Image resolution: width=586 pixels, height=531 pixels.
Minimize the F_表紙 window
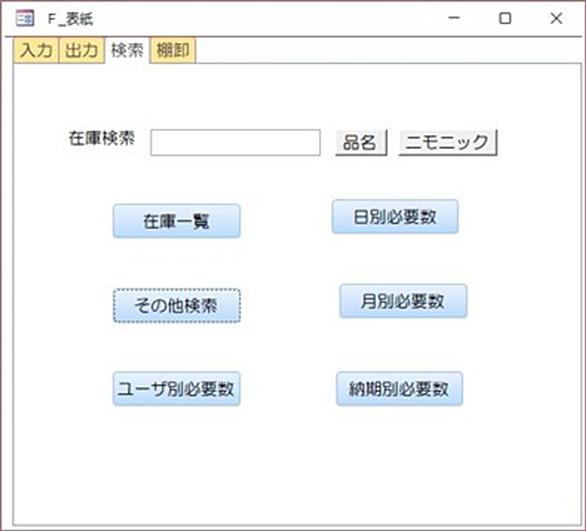click(x=454, y=18)
